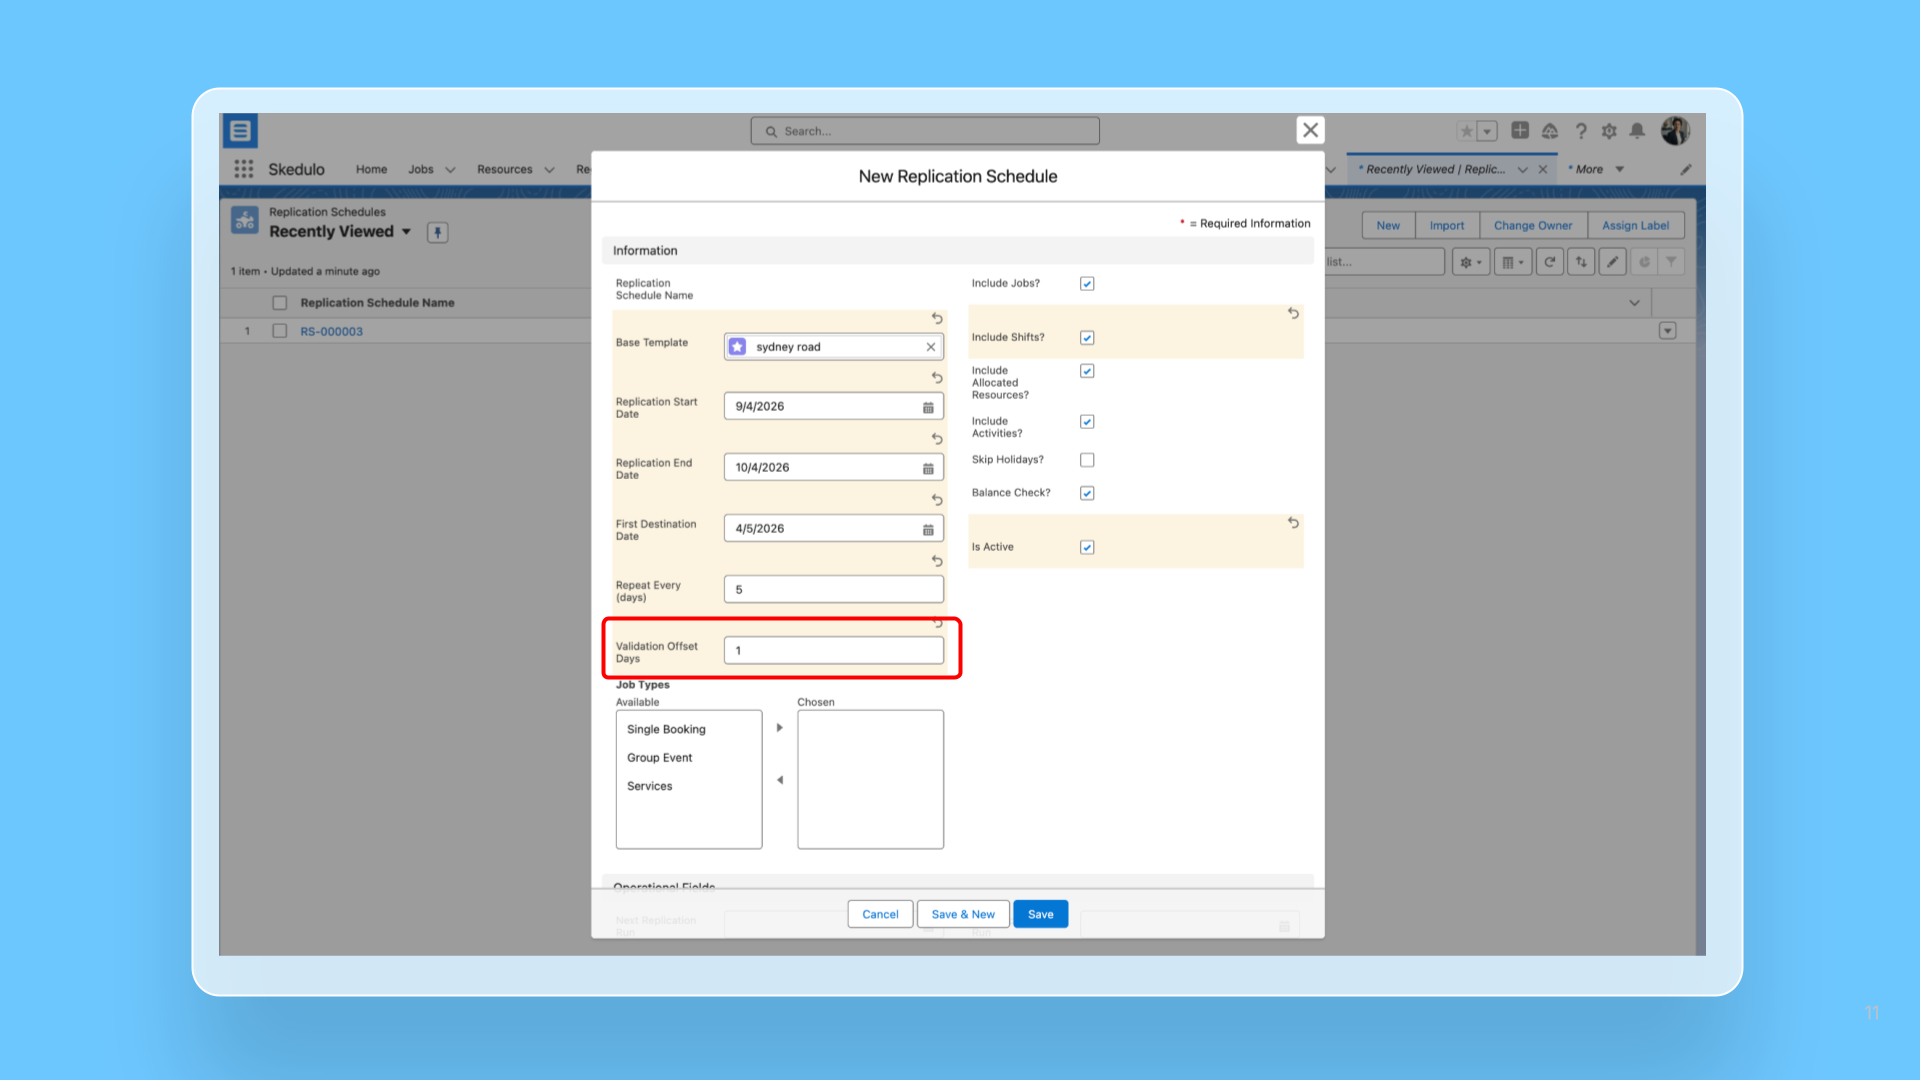
Task: Open calendar for First Destination Date
Action: 928,529
